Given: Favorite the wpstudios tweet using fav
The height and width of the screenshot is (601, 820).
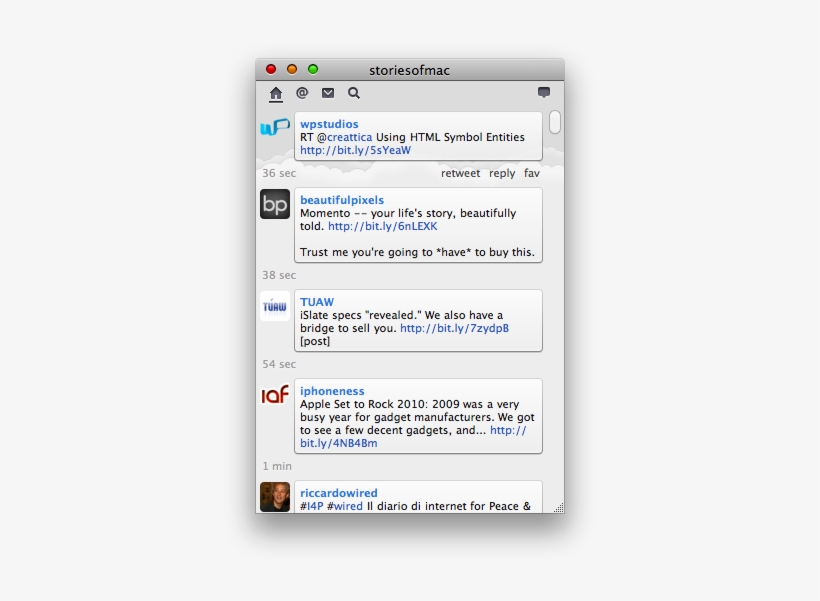Looking at the screenshot, I should [531, 172].
